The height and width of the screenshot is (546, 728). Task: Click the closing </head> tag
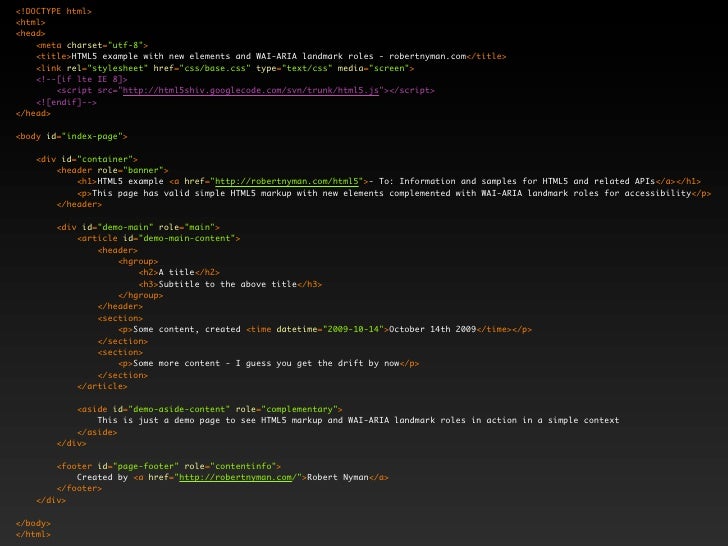tap(33, 113)
